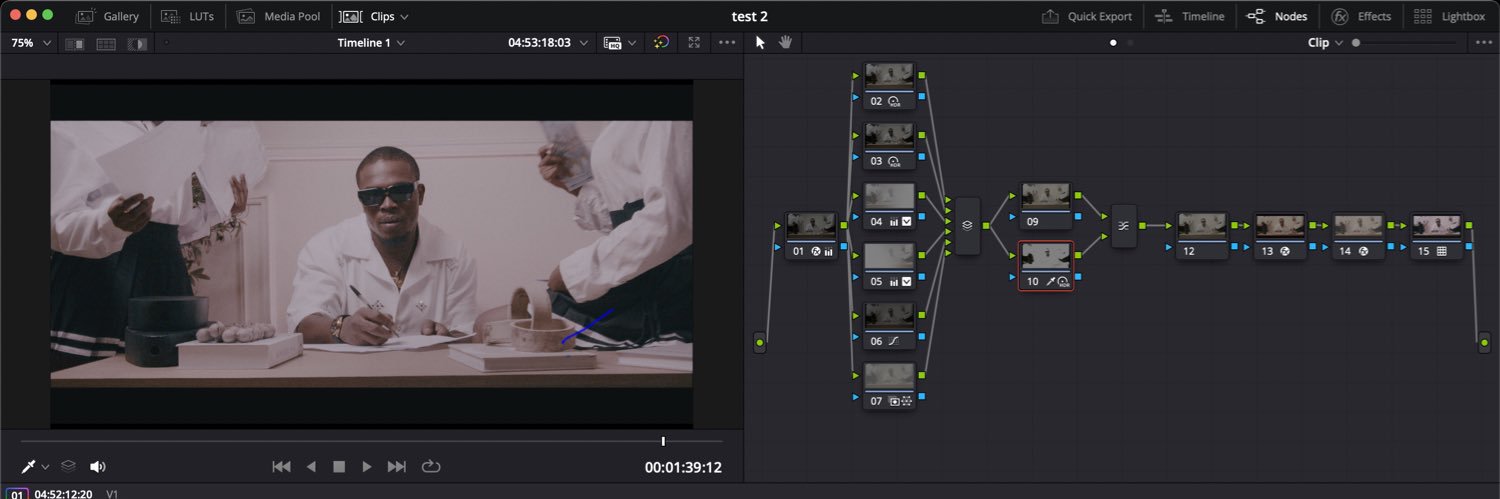
Task: Click the layer mixer node
Action: pos(967,226)
